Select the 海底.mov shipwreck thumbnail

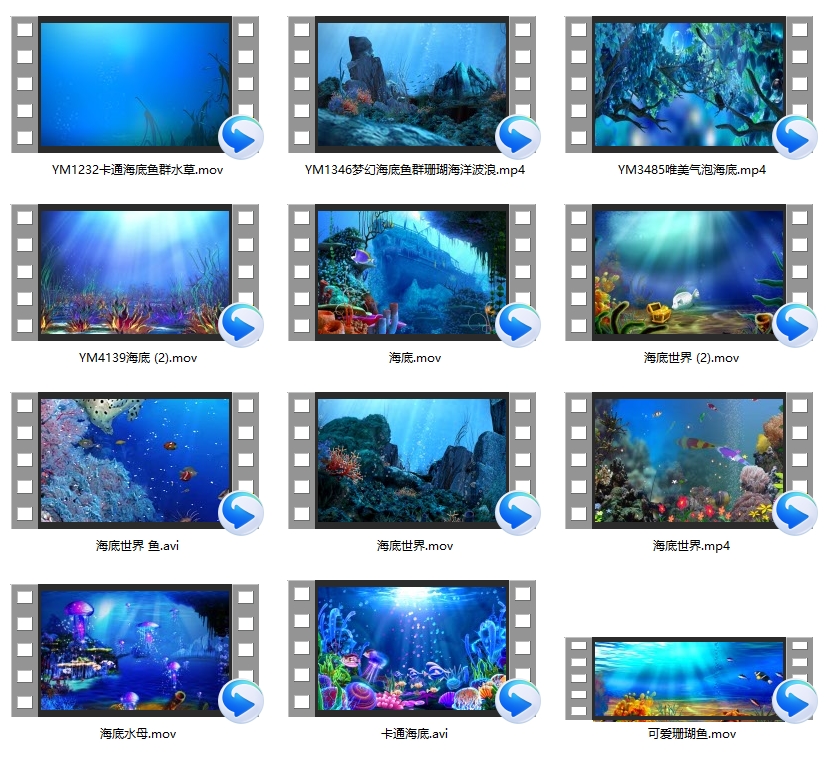point(412,272)
